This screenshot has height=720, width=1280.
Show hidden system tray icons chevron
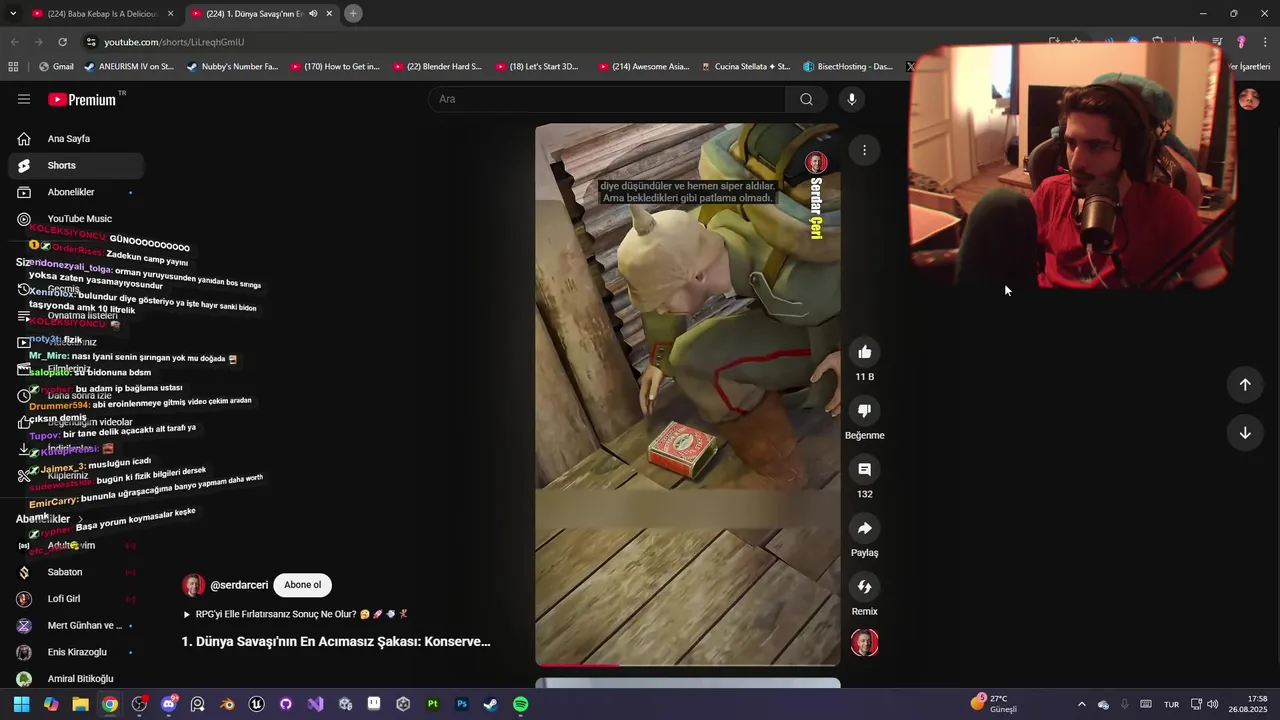[x=1081, y=704]
